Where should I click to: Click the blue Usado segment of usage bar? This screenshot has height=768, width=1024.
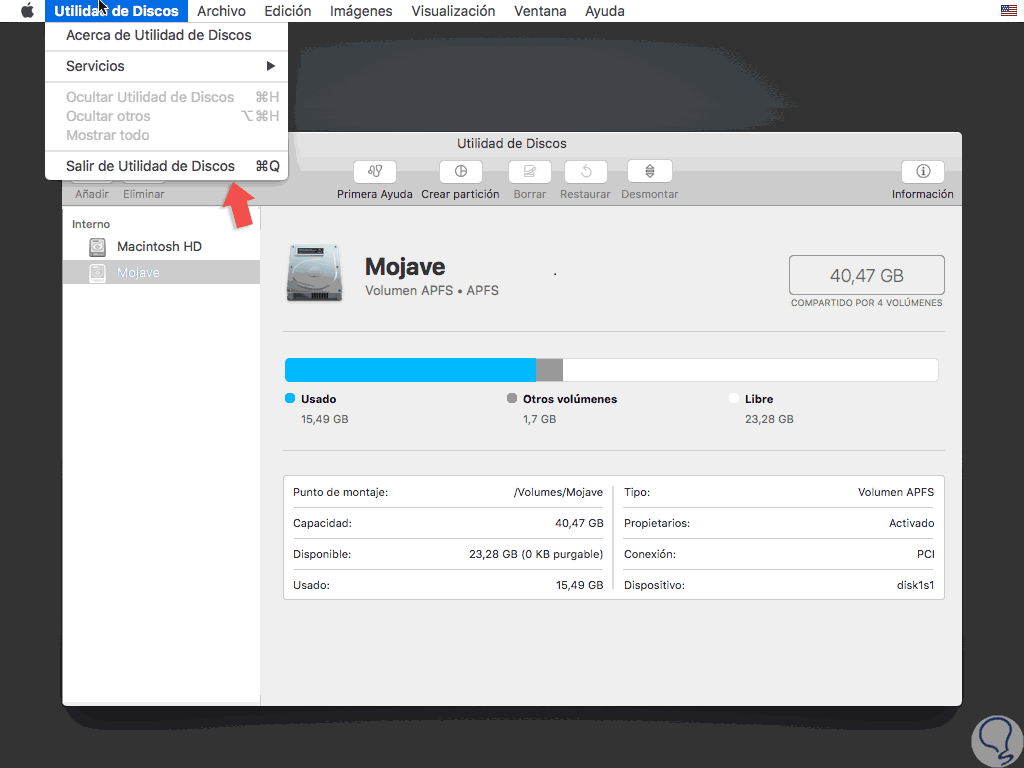pos(410,370)
